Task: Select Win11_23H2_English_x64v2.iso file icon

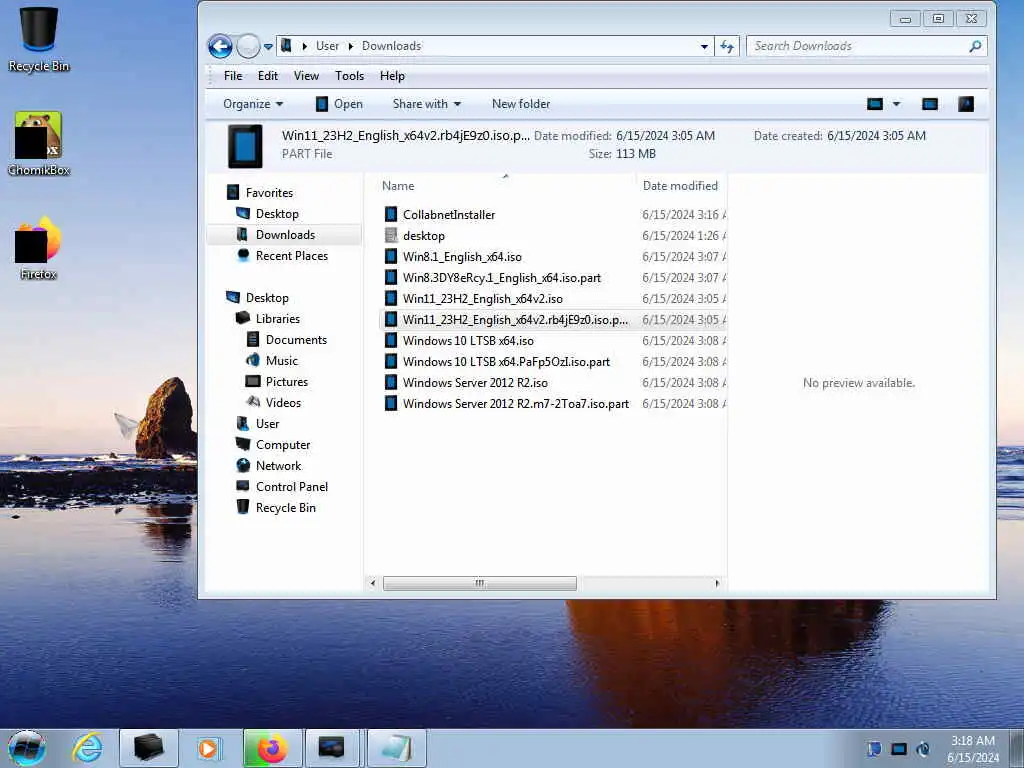Action: (x=391, y=298)
